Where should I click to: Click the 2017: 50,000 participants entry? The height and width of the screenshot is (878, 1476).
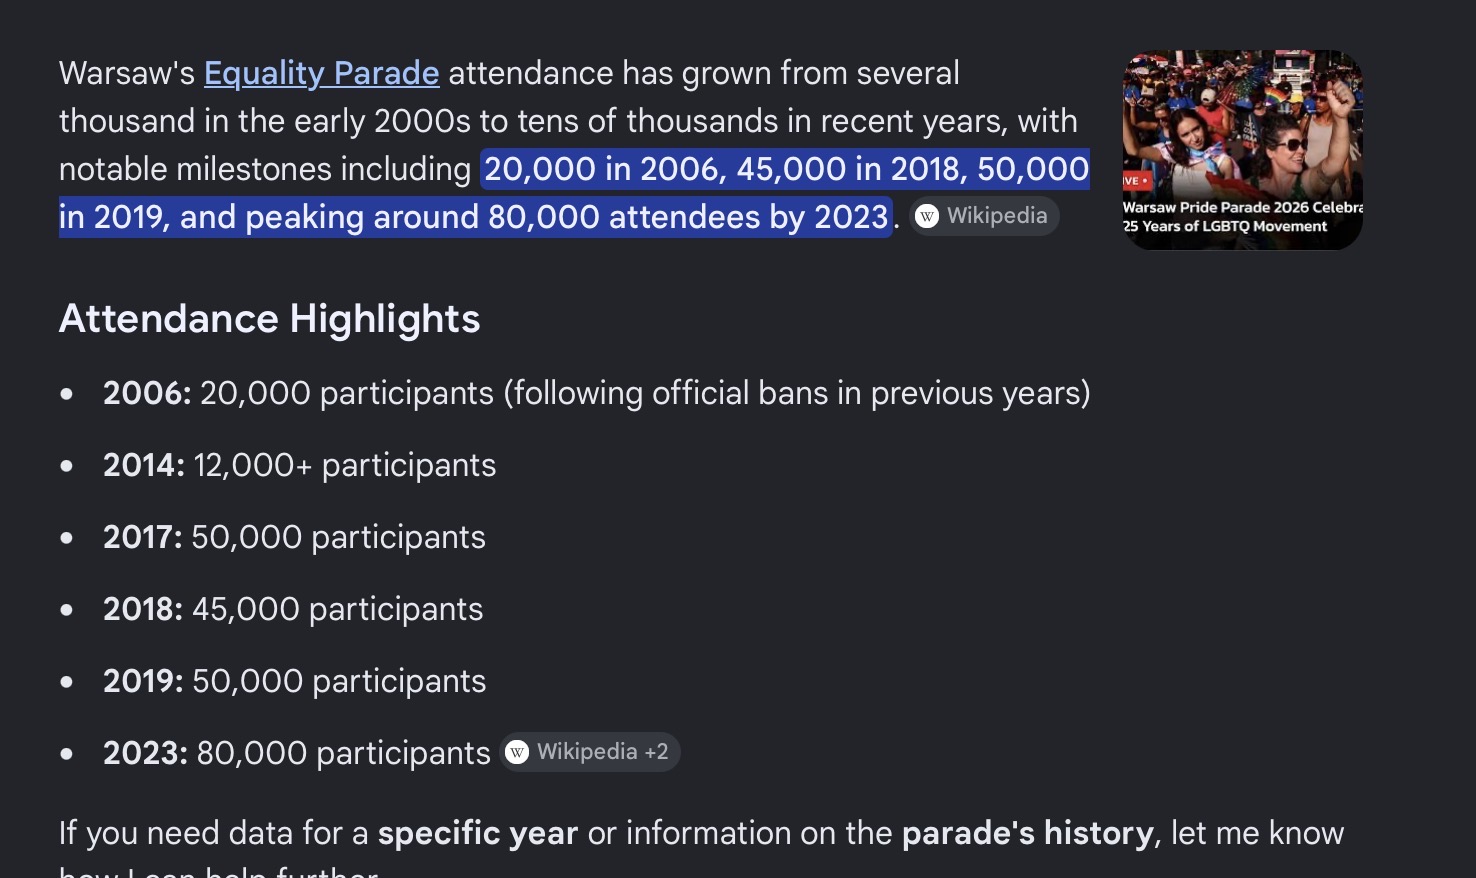pyautogui.click(x=294, y=537)
